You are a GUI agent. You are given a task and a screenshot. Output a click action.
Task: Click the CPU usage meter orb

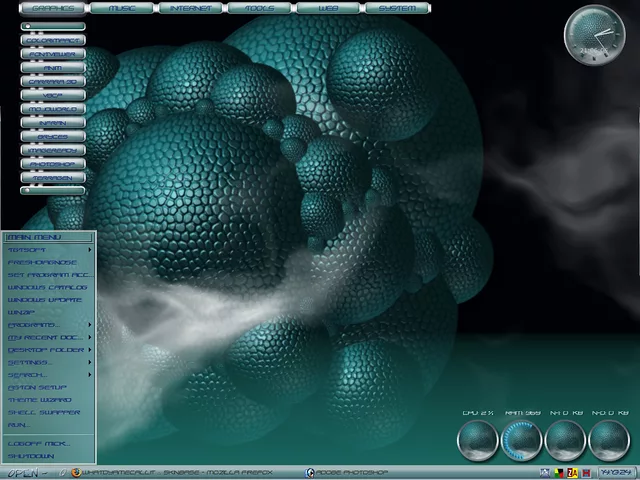pos(477,440)
